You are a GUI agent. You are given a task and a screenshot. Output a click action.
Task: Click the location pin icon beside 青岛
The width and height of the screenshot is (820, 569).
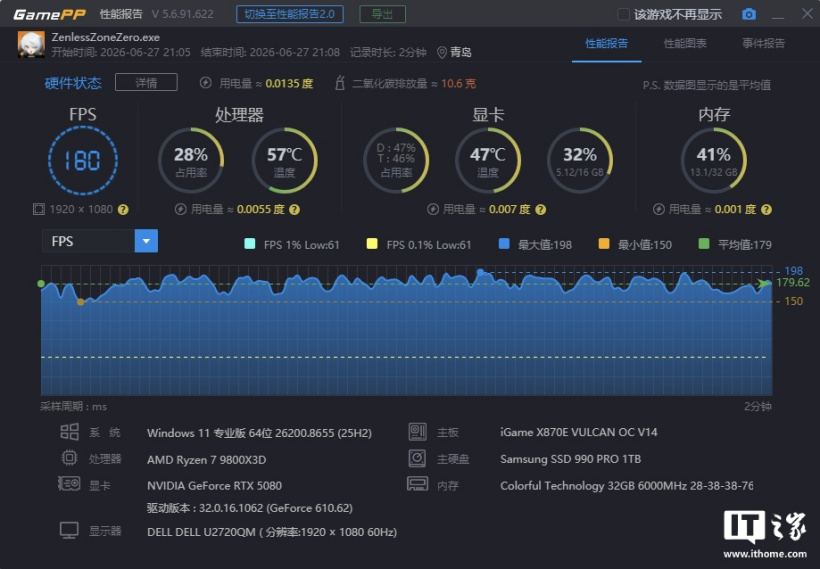click(441, 52)
